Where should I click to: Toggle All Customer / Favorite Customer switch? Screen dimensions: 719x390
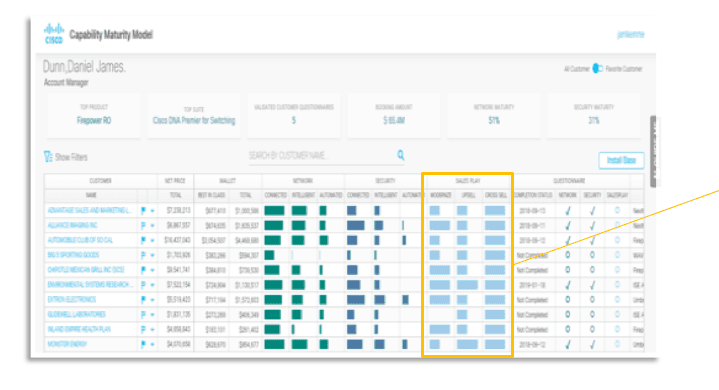point(597,68)
